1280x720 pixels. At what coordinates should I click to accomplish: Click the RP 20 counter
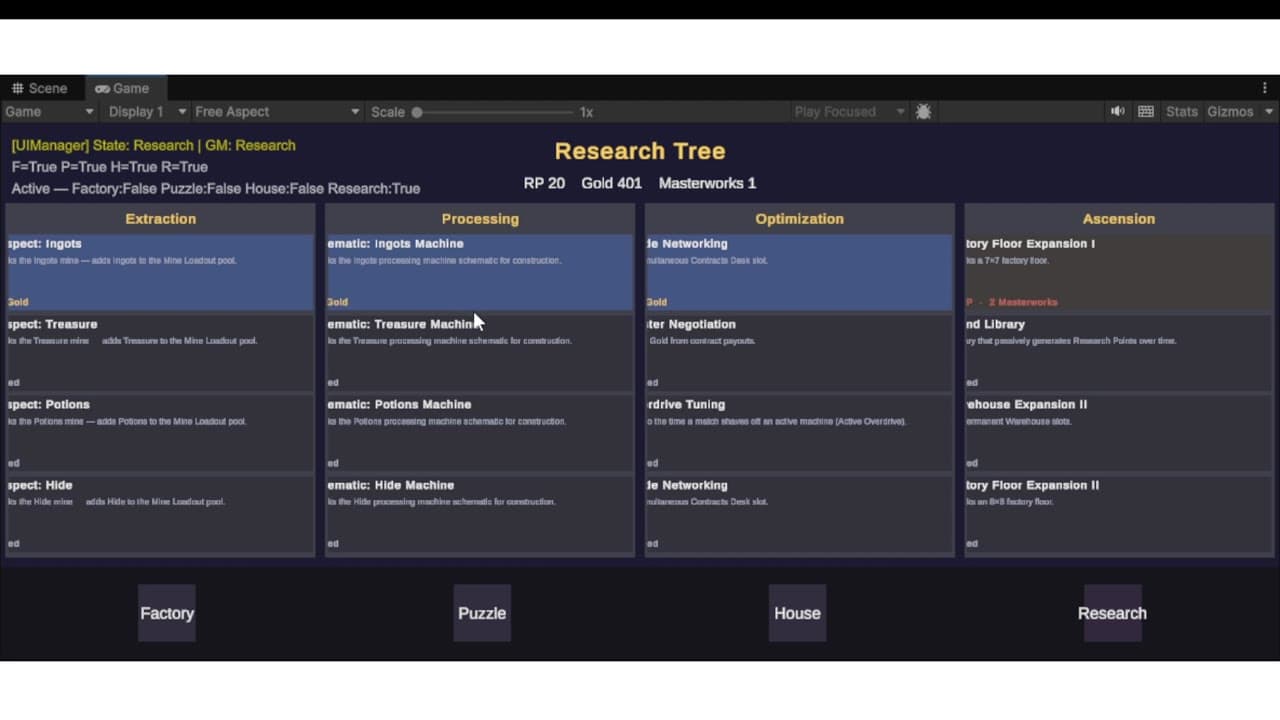[544, 183]
